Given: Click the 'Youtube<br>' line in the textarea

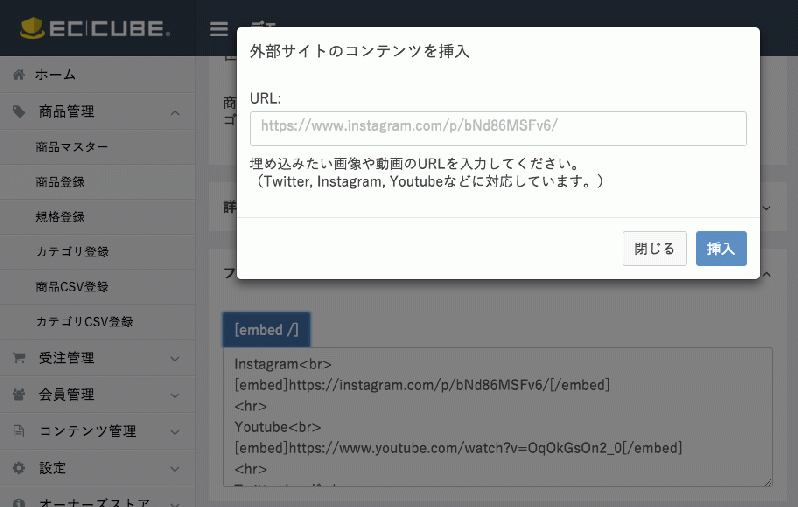Looking at the screenshot, I should pos(278,427).
